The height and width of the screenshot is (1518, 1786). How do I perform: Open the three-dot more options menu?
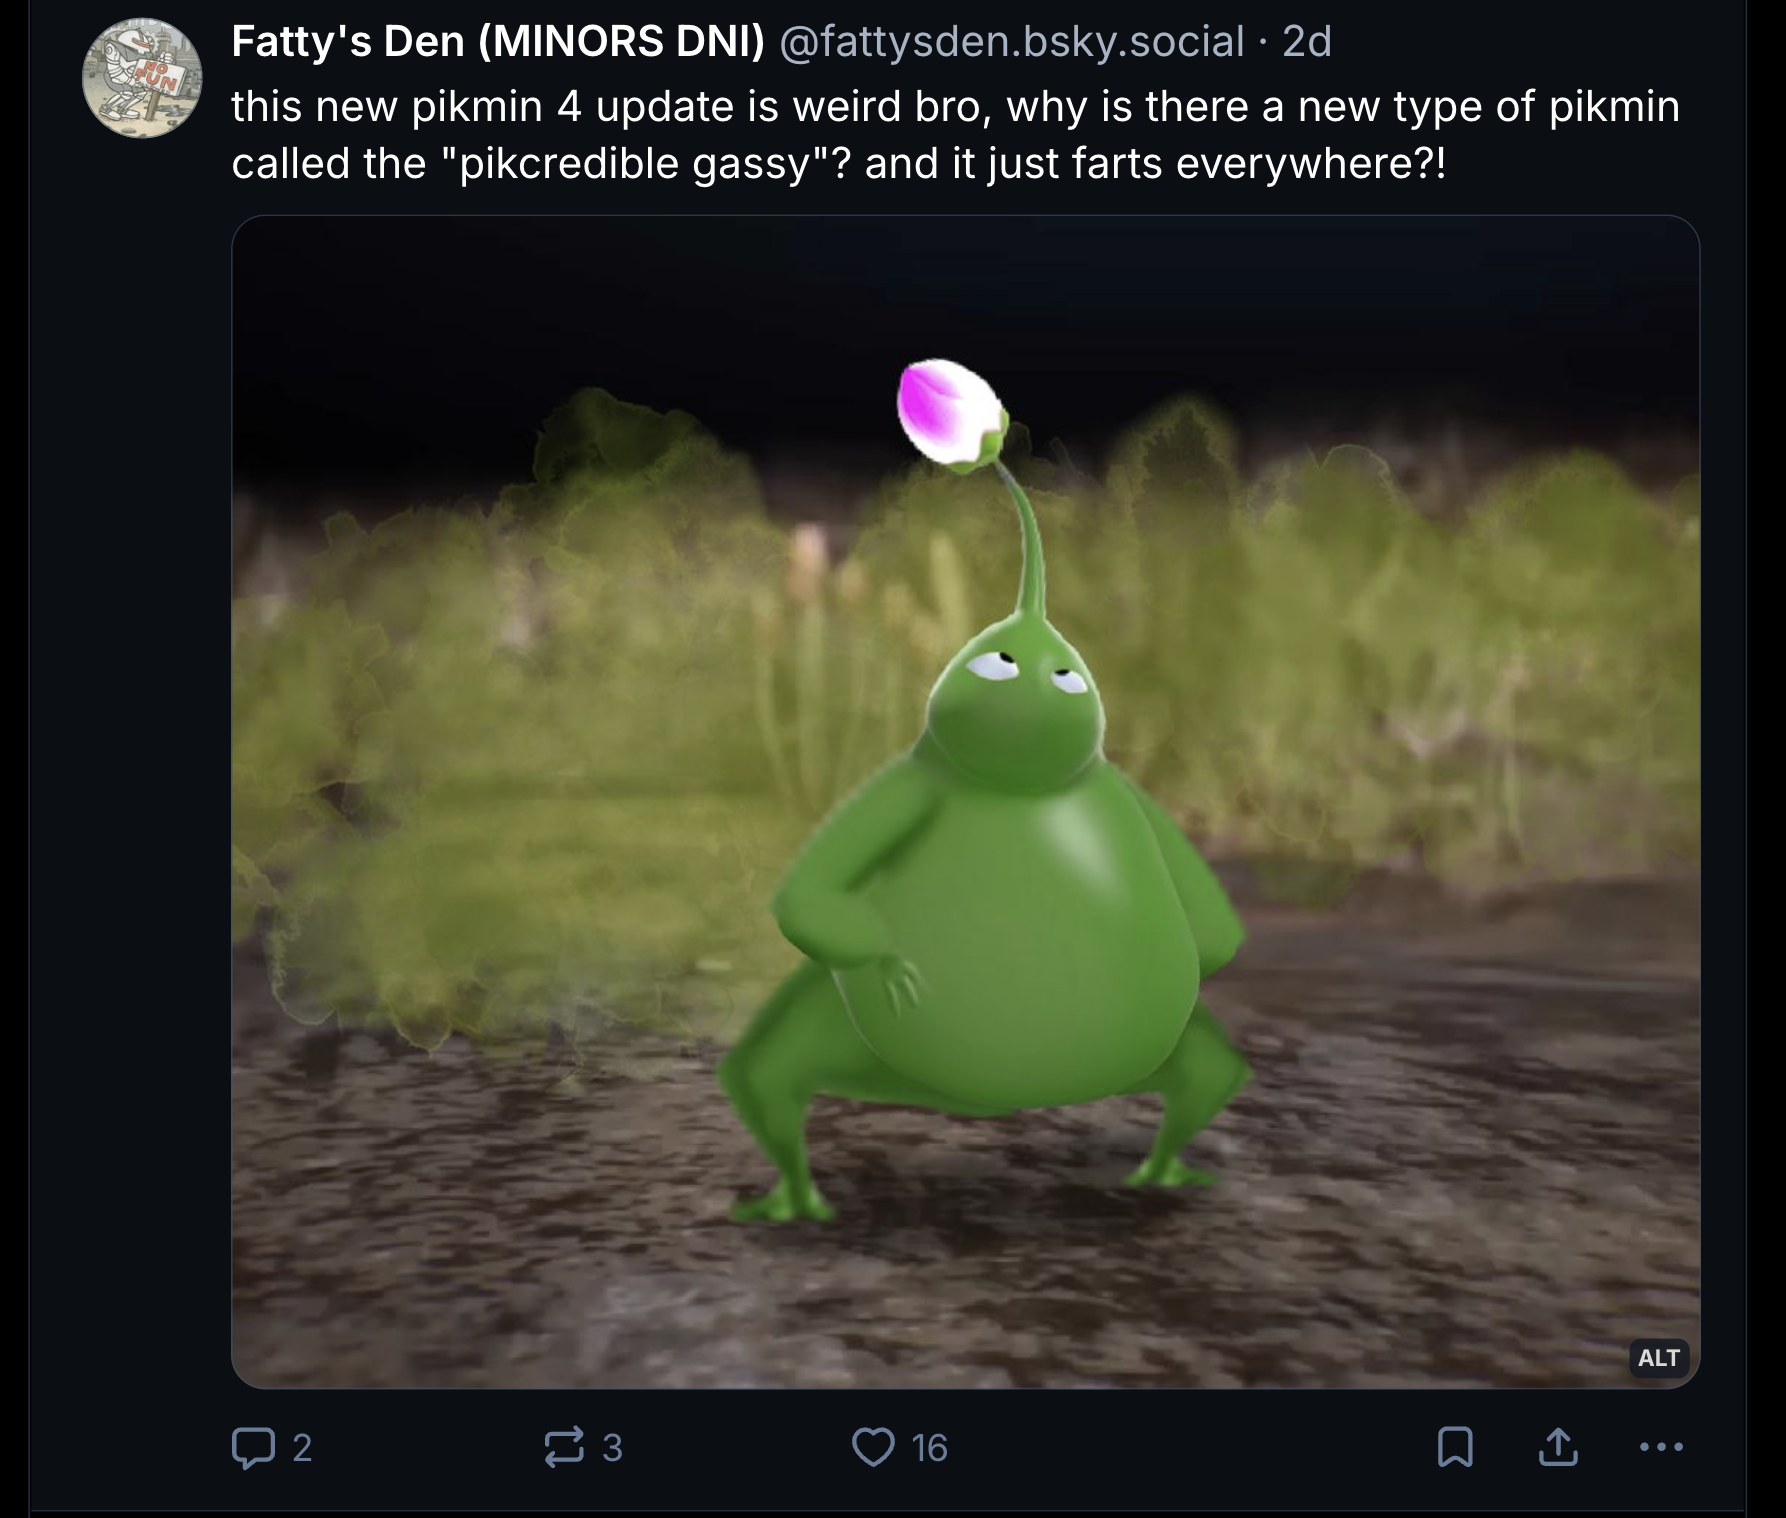[x=1662, y=1447]
